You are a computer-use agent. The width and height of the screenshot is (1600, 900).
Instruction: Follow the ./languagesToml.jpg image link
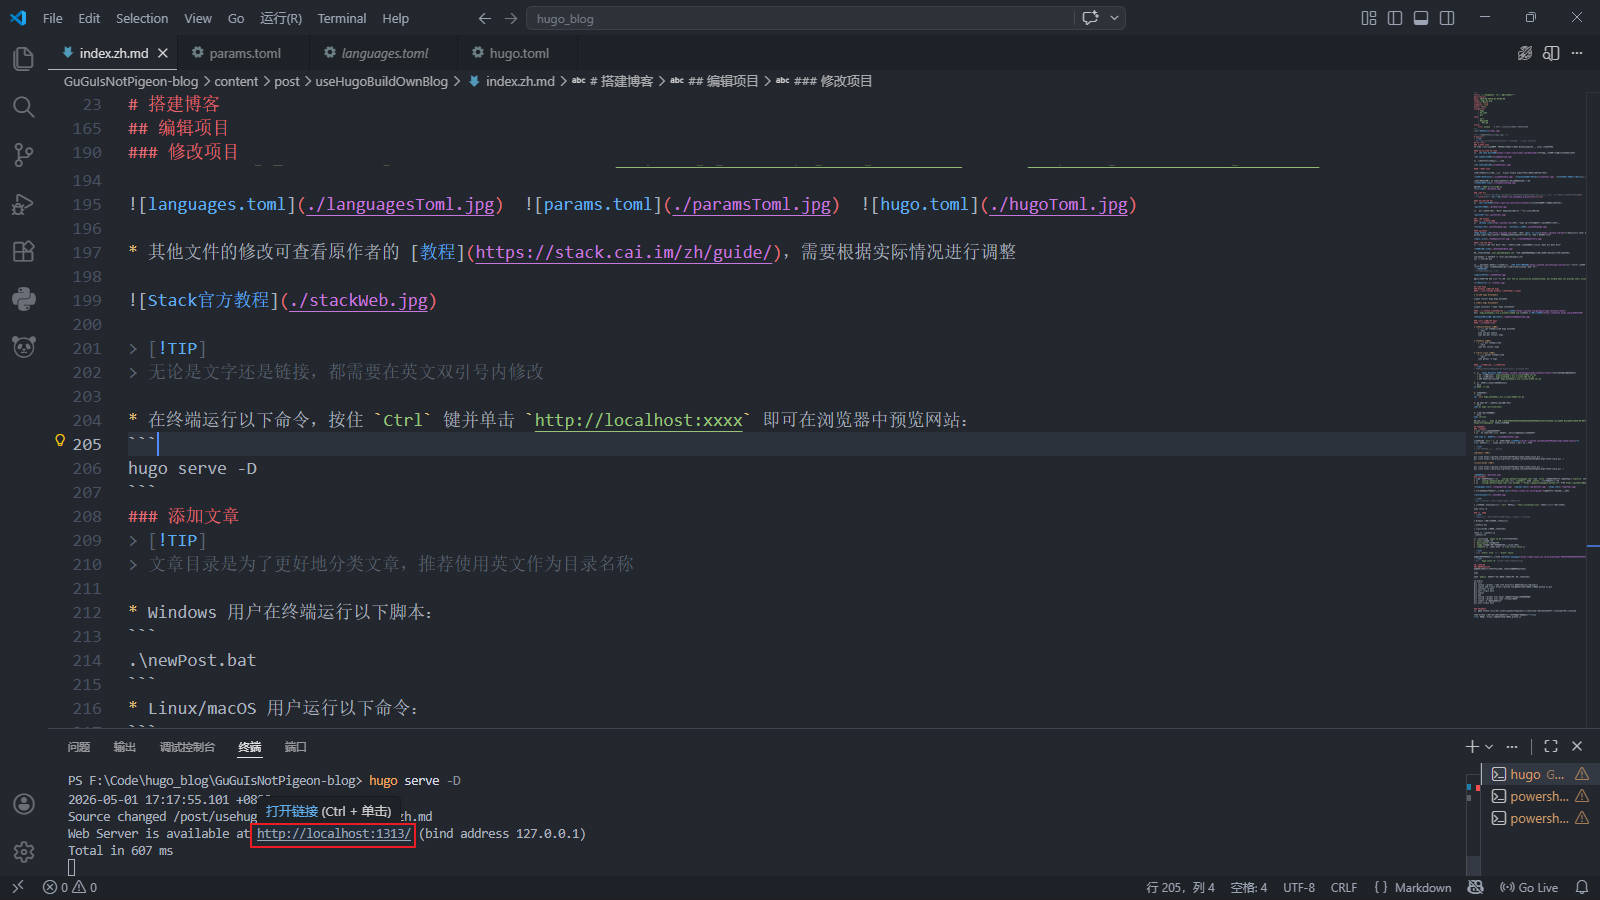pos(401,205)
